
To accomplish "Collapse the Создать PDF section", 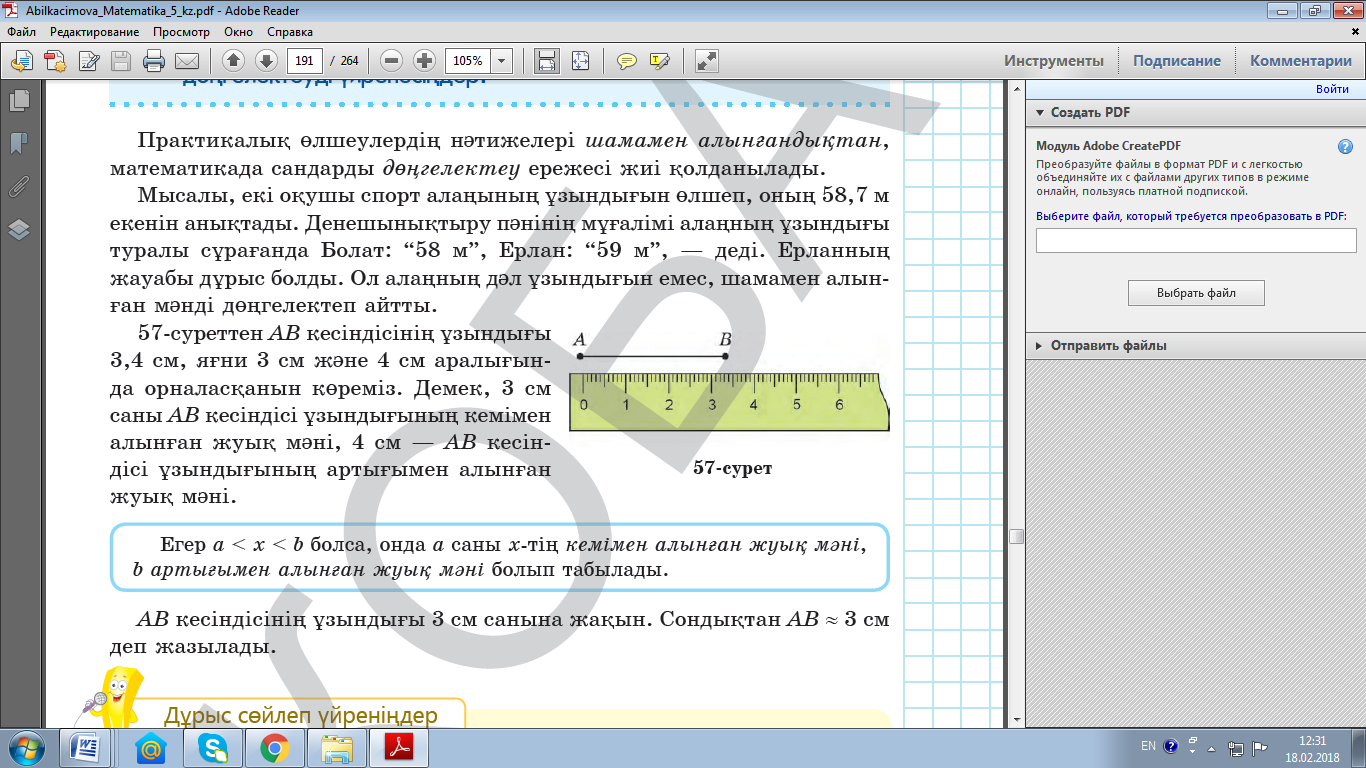I will (1039, 113).
